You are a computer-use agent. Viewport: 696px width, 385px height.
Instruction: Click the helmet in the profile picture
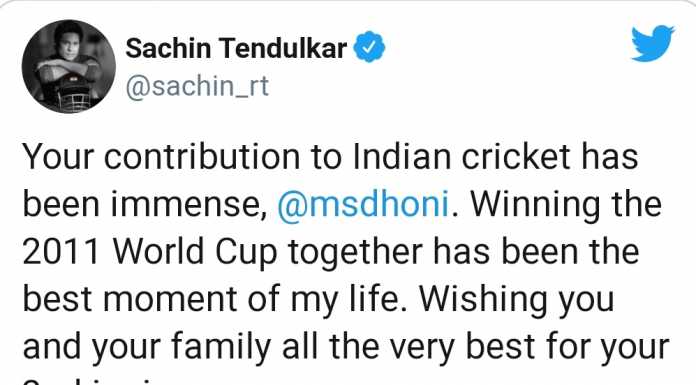(71, 93)
